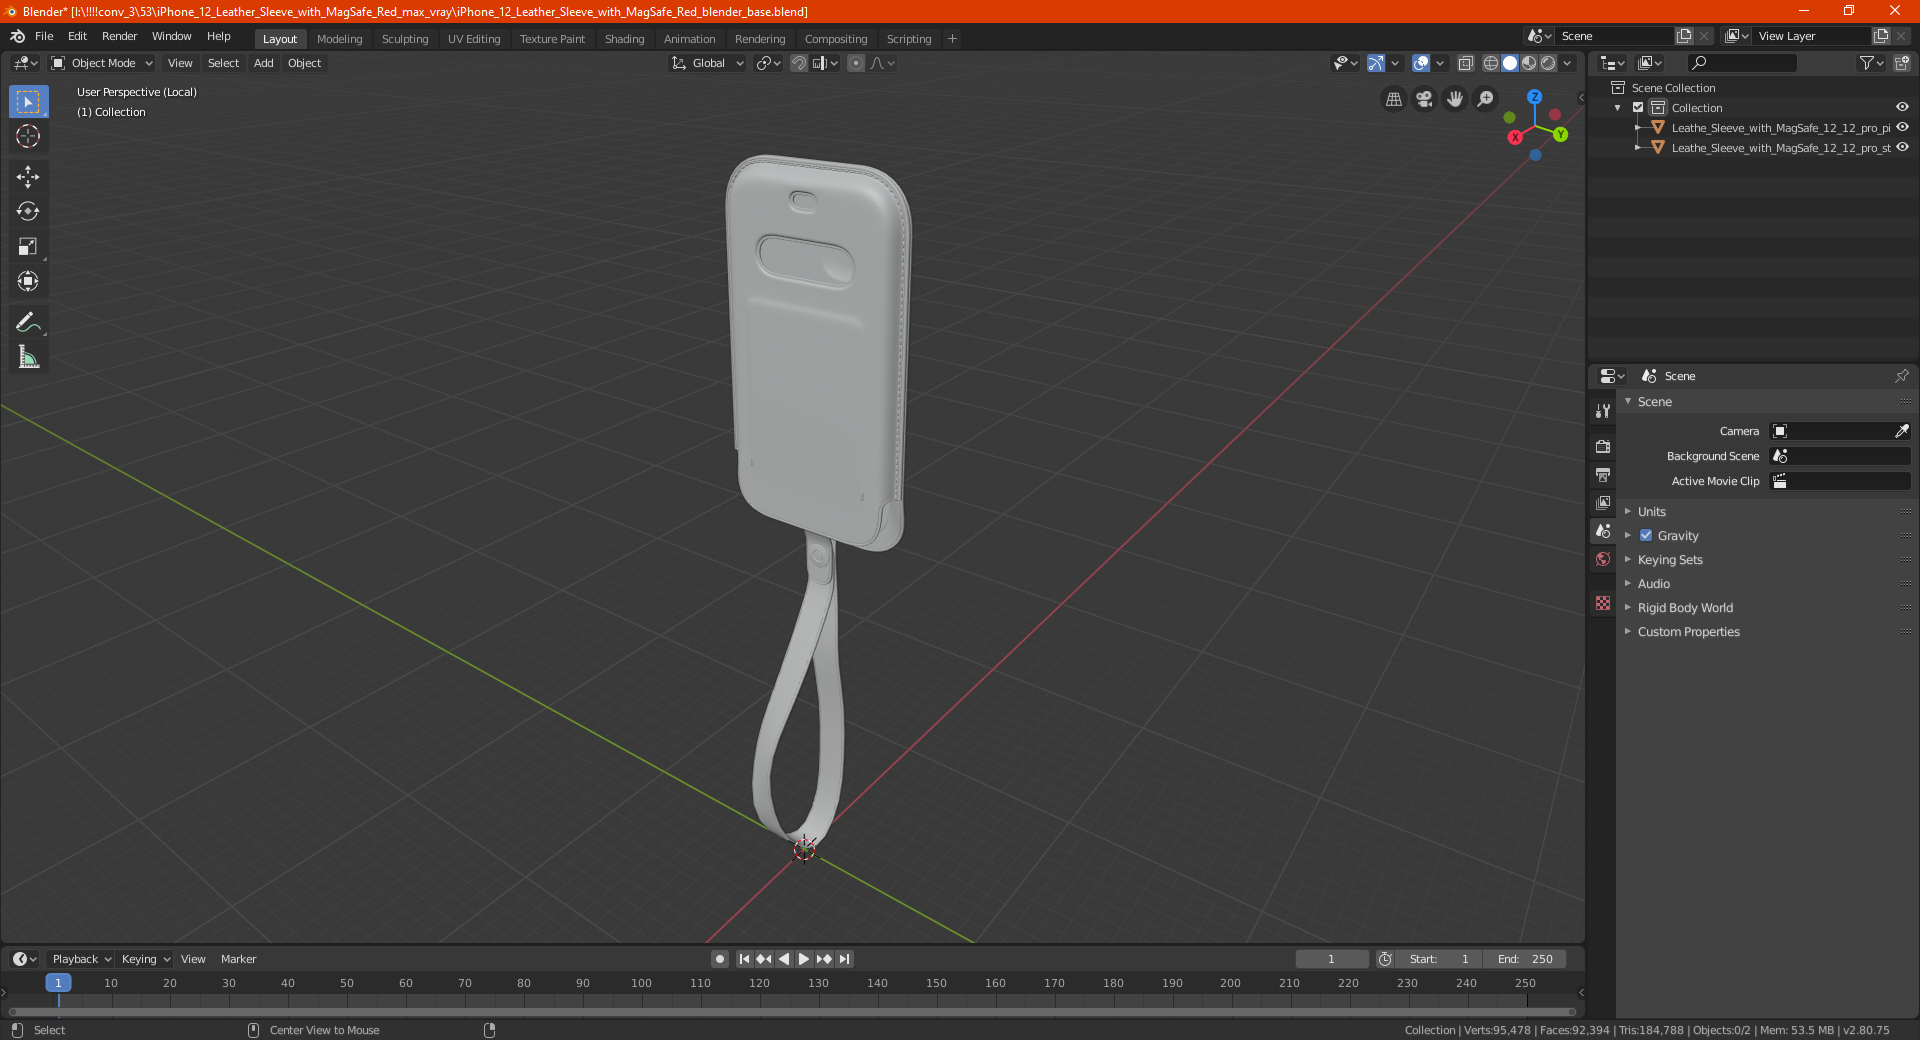The height and width of the screenshot is (1040, 1920).
Task: Toggle auto keying record button
Action: coord(720,959)
